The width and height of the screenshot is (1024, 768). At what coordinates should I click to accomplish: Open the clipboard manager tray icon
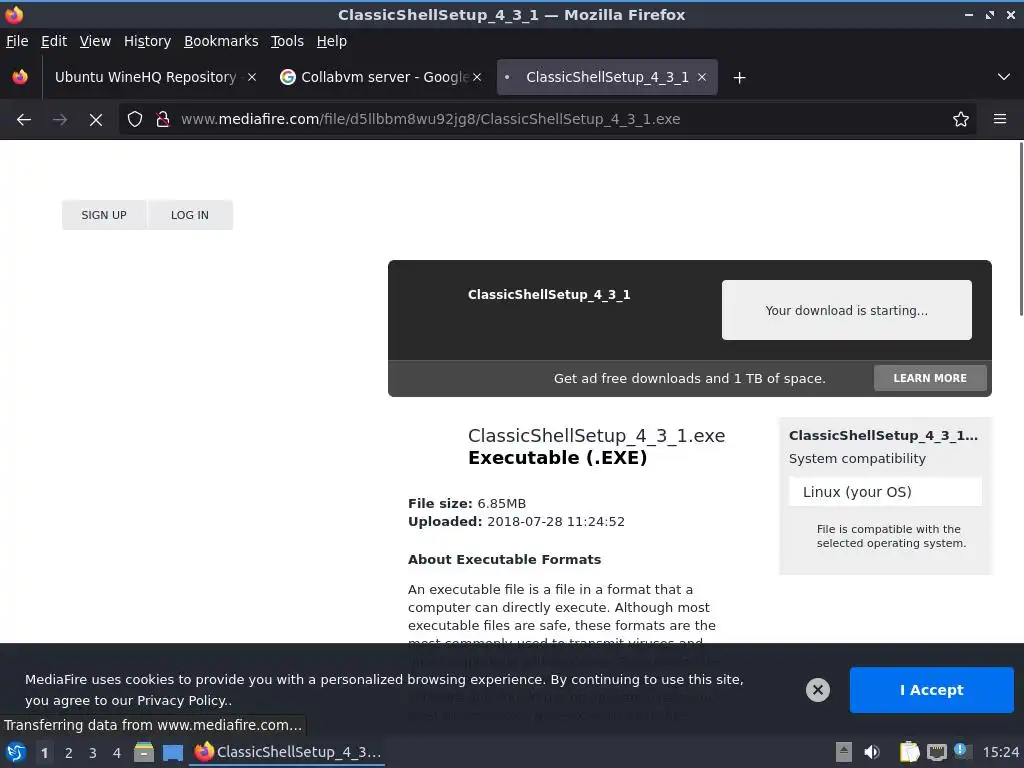(x=909, y=752)
